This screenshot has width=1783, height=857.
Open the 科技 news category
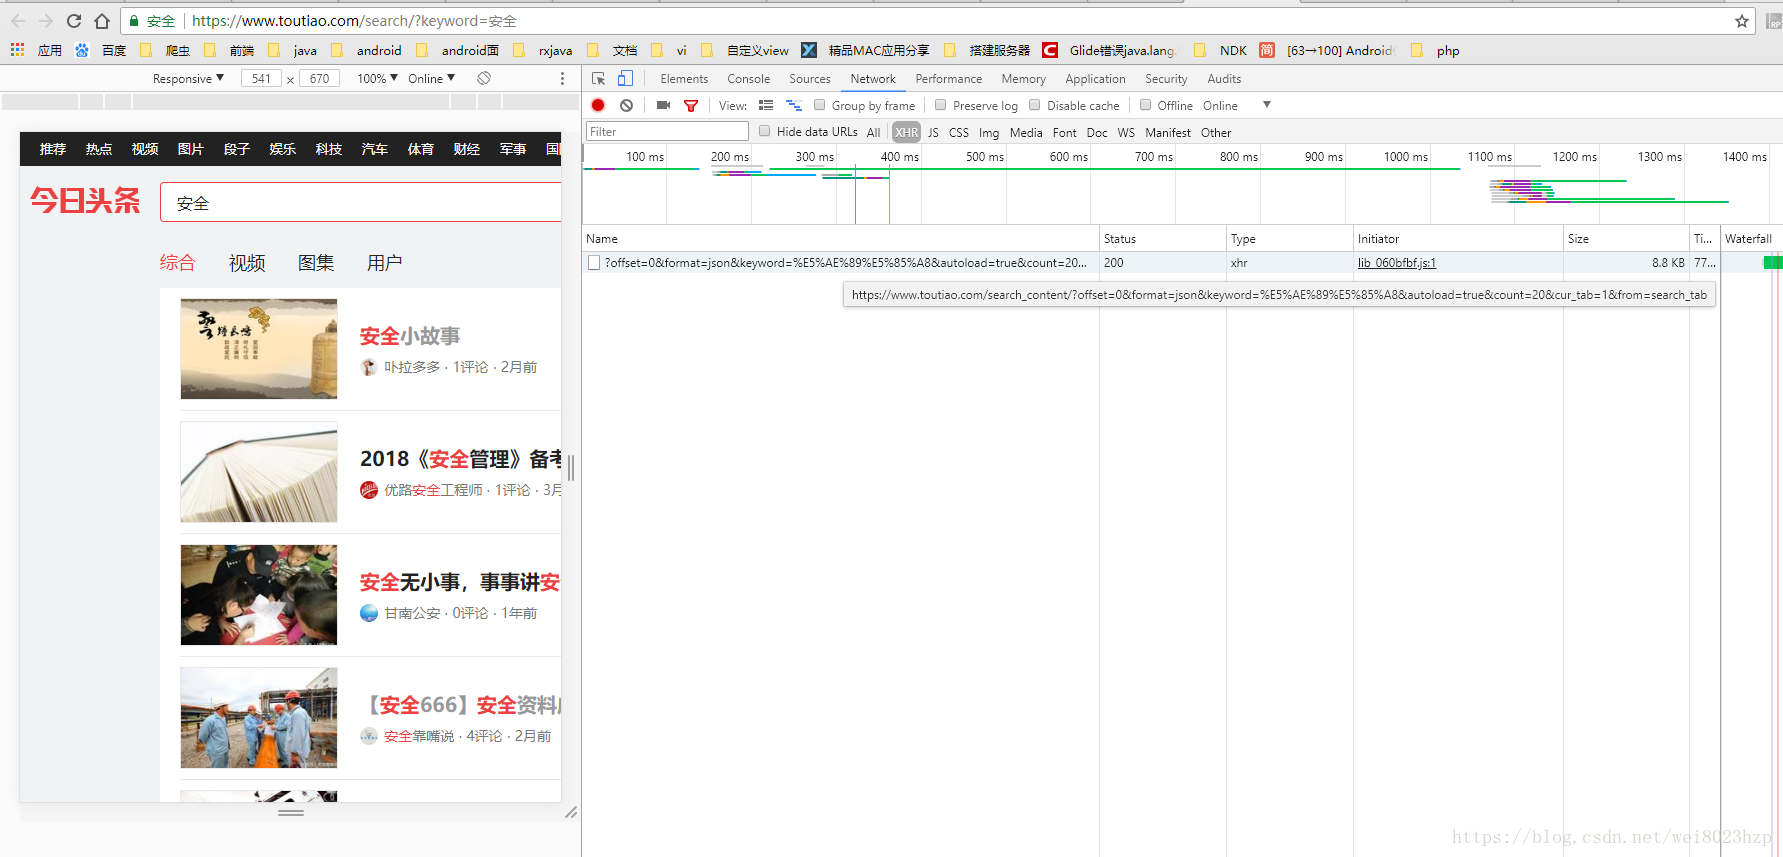click(x=329, y=149)
